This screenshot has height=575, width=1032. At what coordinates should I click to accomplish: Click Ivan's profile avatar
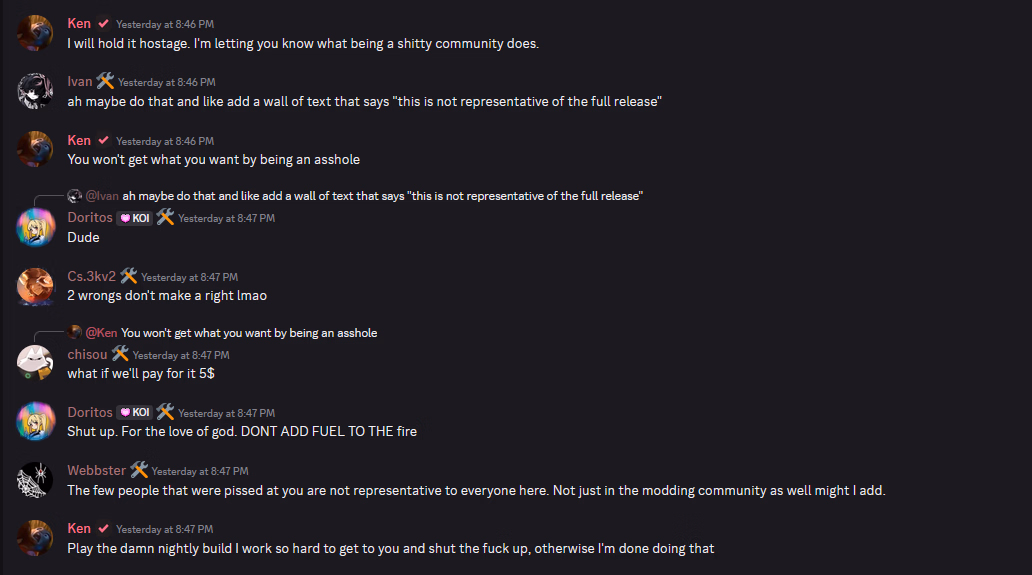(35, 91)
